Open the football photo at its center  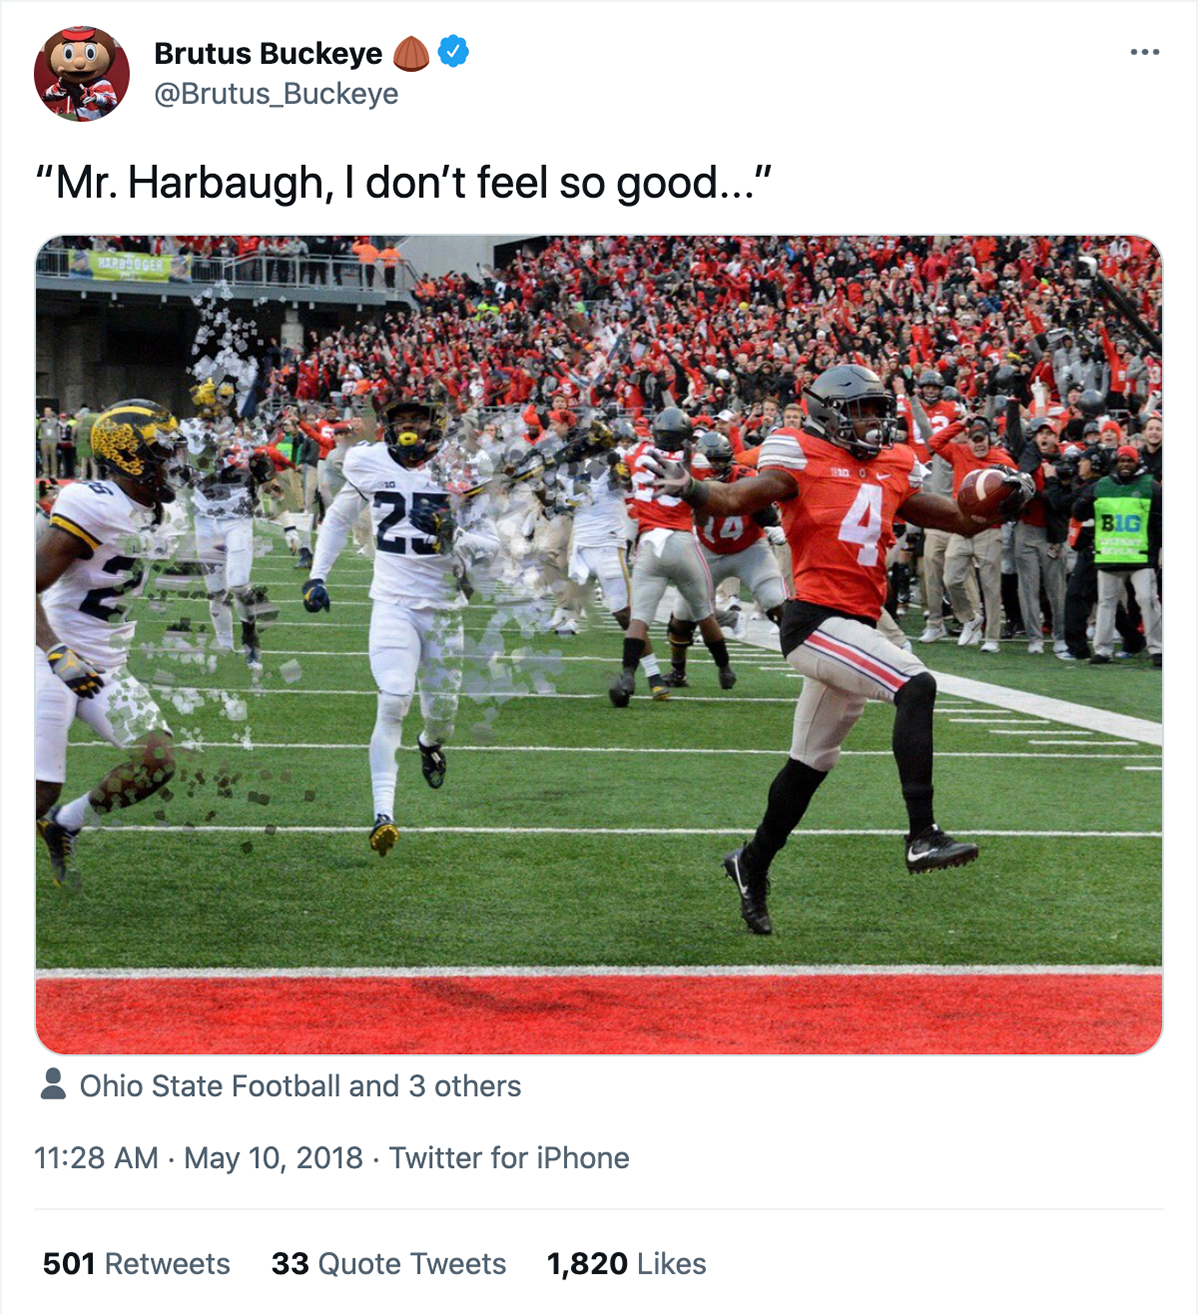point(599,645)
